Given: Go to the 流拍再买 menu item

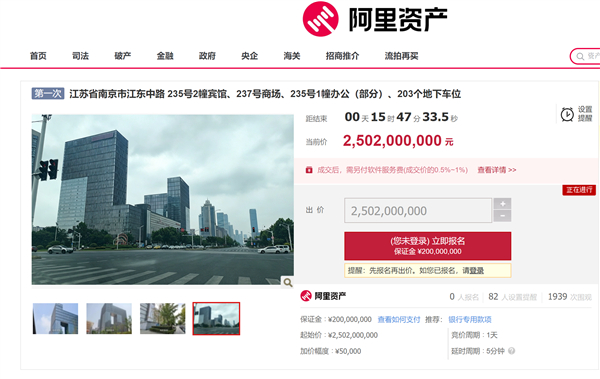Looking at the screenshot, I should point(401,56).
